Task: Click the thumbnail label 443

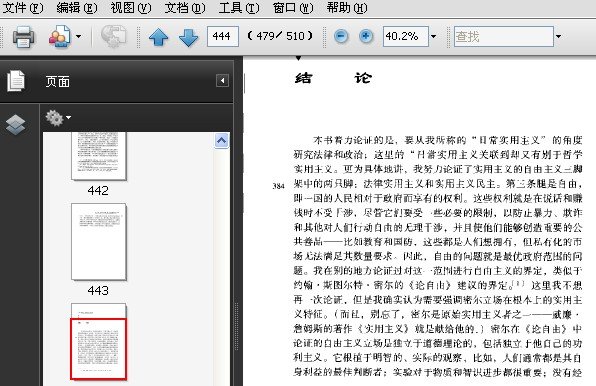Action: [98, 291]
